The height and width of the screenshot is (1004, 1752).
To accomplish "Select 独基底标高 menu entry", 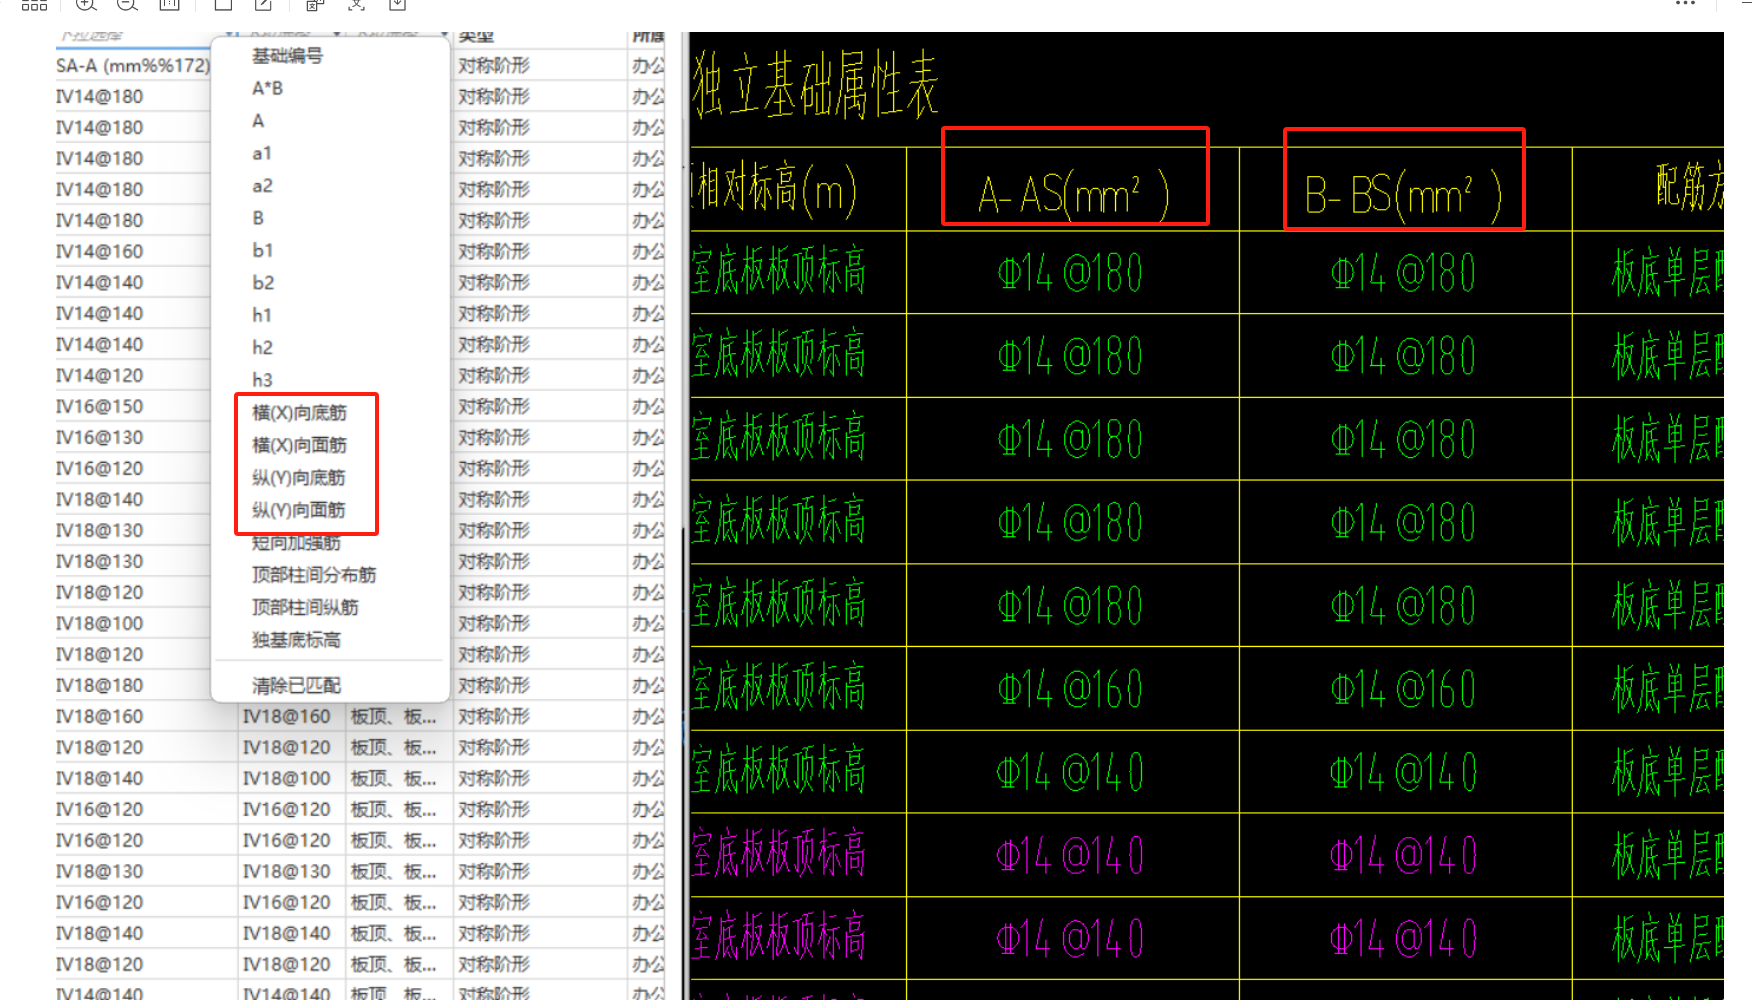I will tap(296, 640).
